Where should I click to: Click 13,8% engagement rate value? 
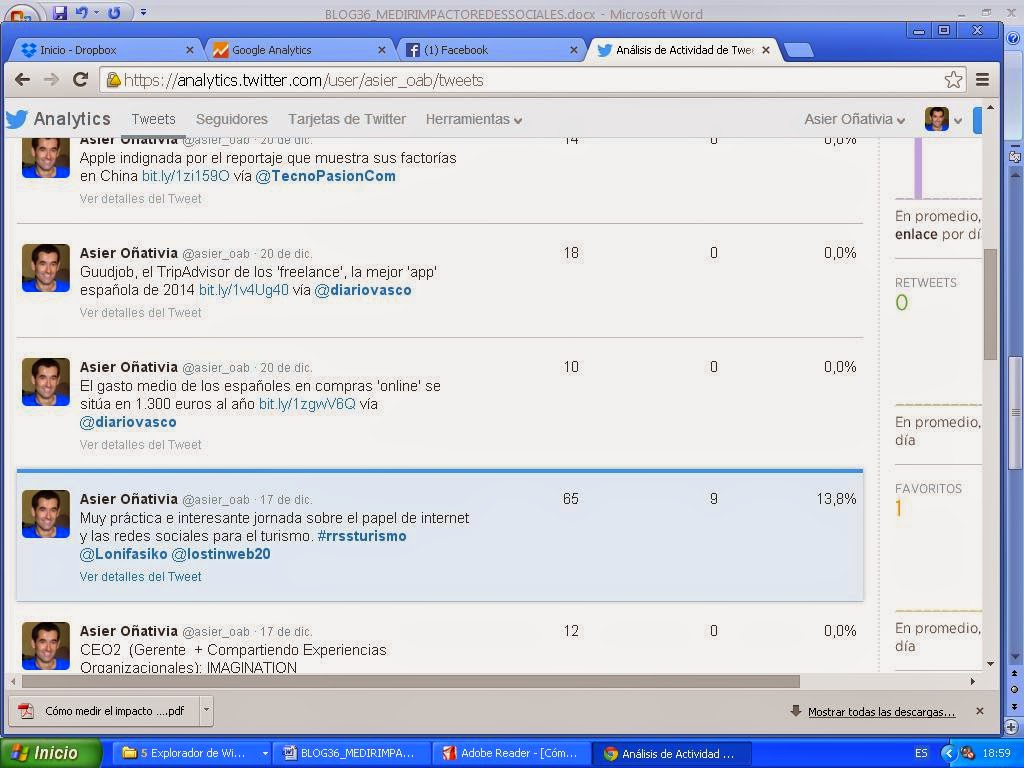pyautogui.click(x=837, y=499)
